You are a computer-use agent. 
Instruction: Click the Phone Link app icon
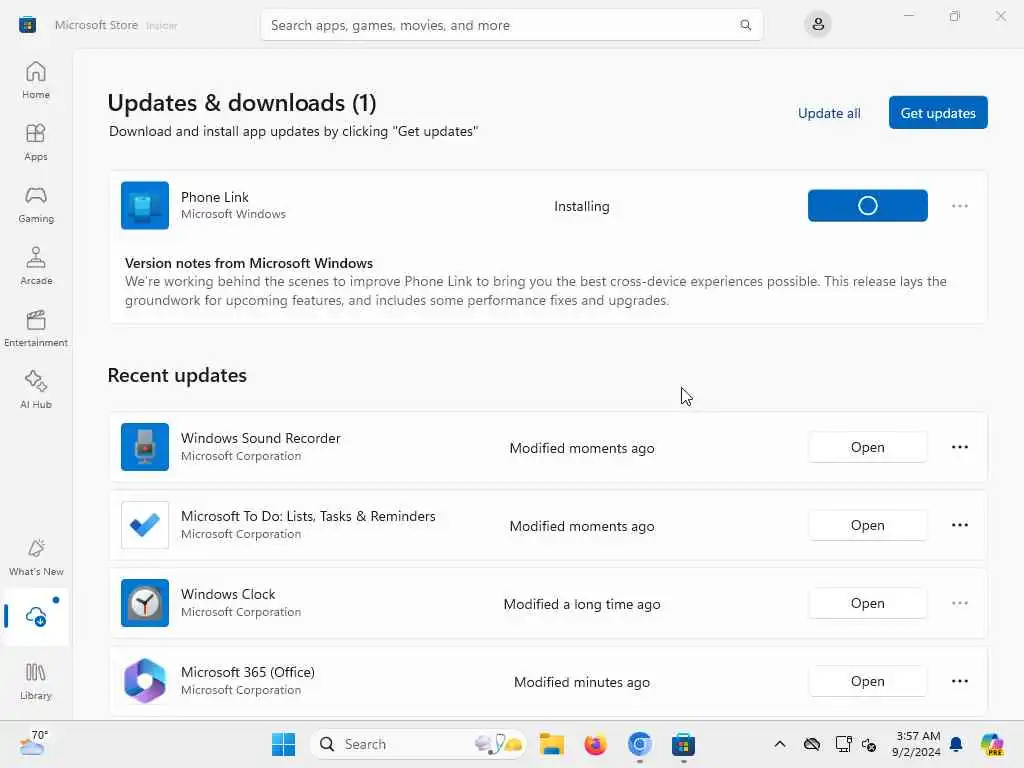pyautogui.click(x=145, y=206)
